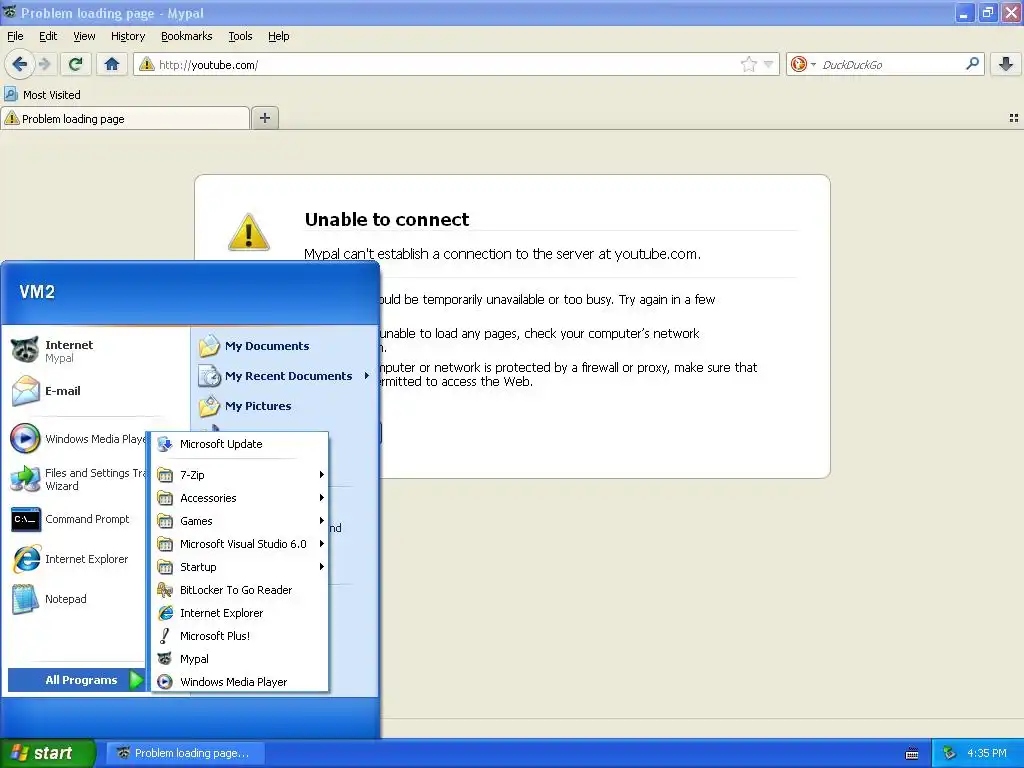
Task: Click Most Visited bookmarks toolbar item
Action: click(x=42, y=95)
